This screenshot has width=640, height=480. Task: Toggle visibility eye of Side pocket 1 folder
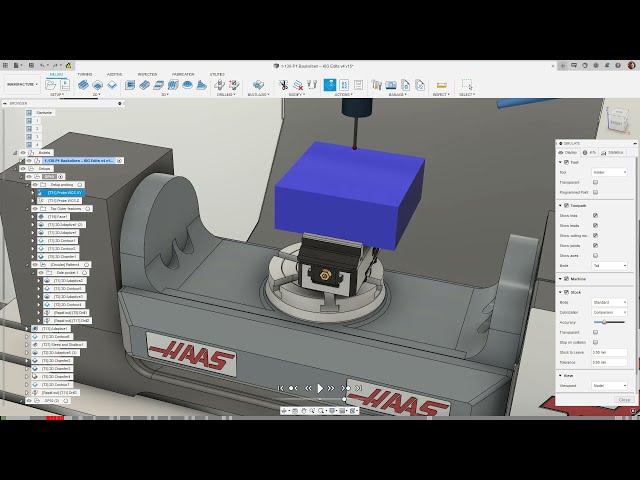[41, 272]
